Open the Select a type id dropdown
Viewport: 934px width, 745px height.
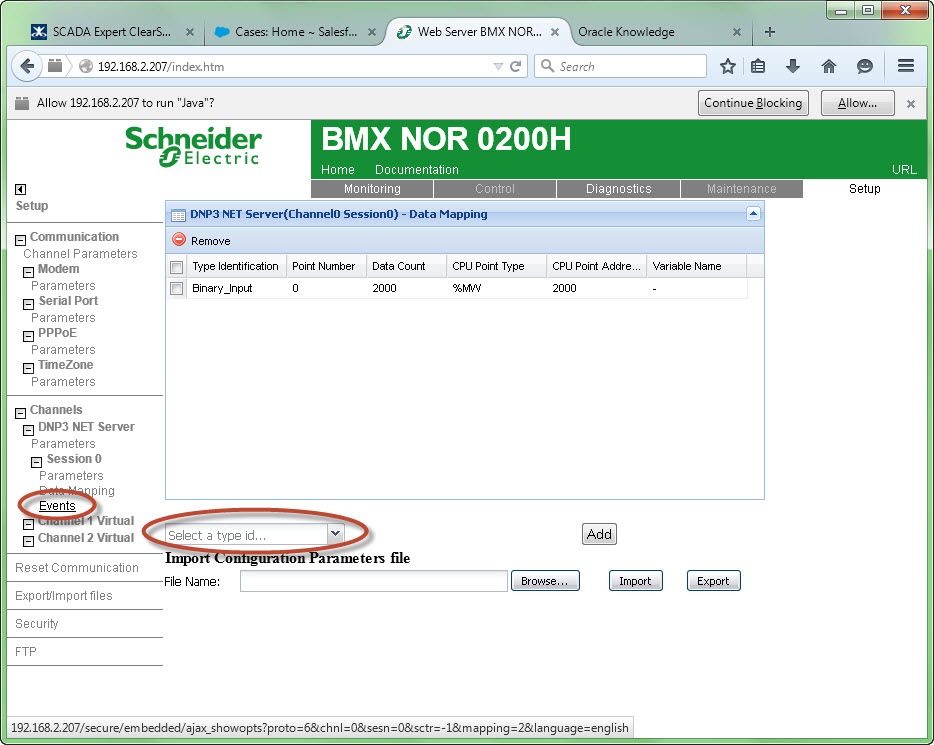click(335, 534)
